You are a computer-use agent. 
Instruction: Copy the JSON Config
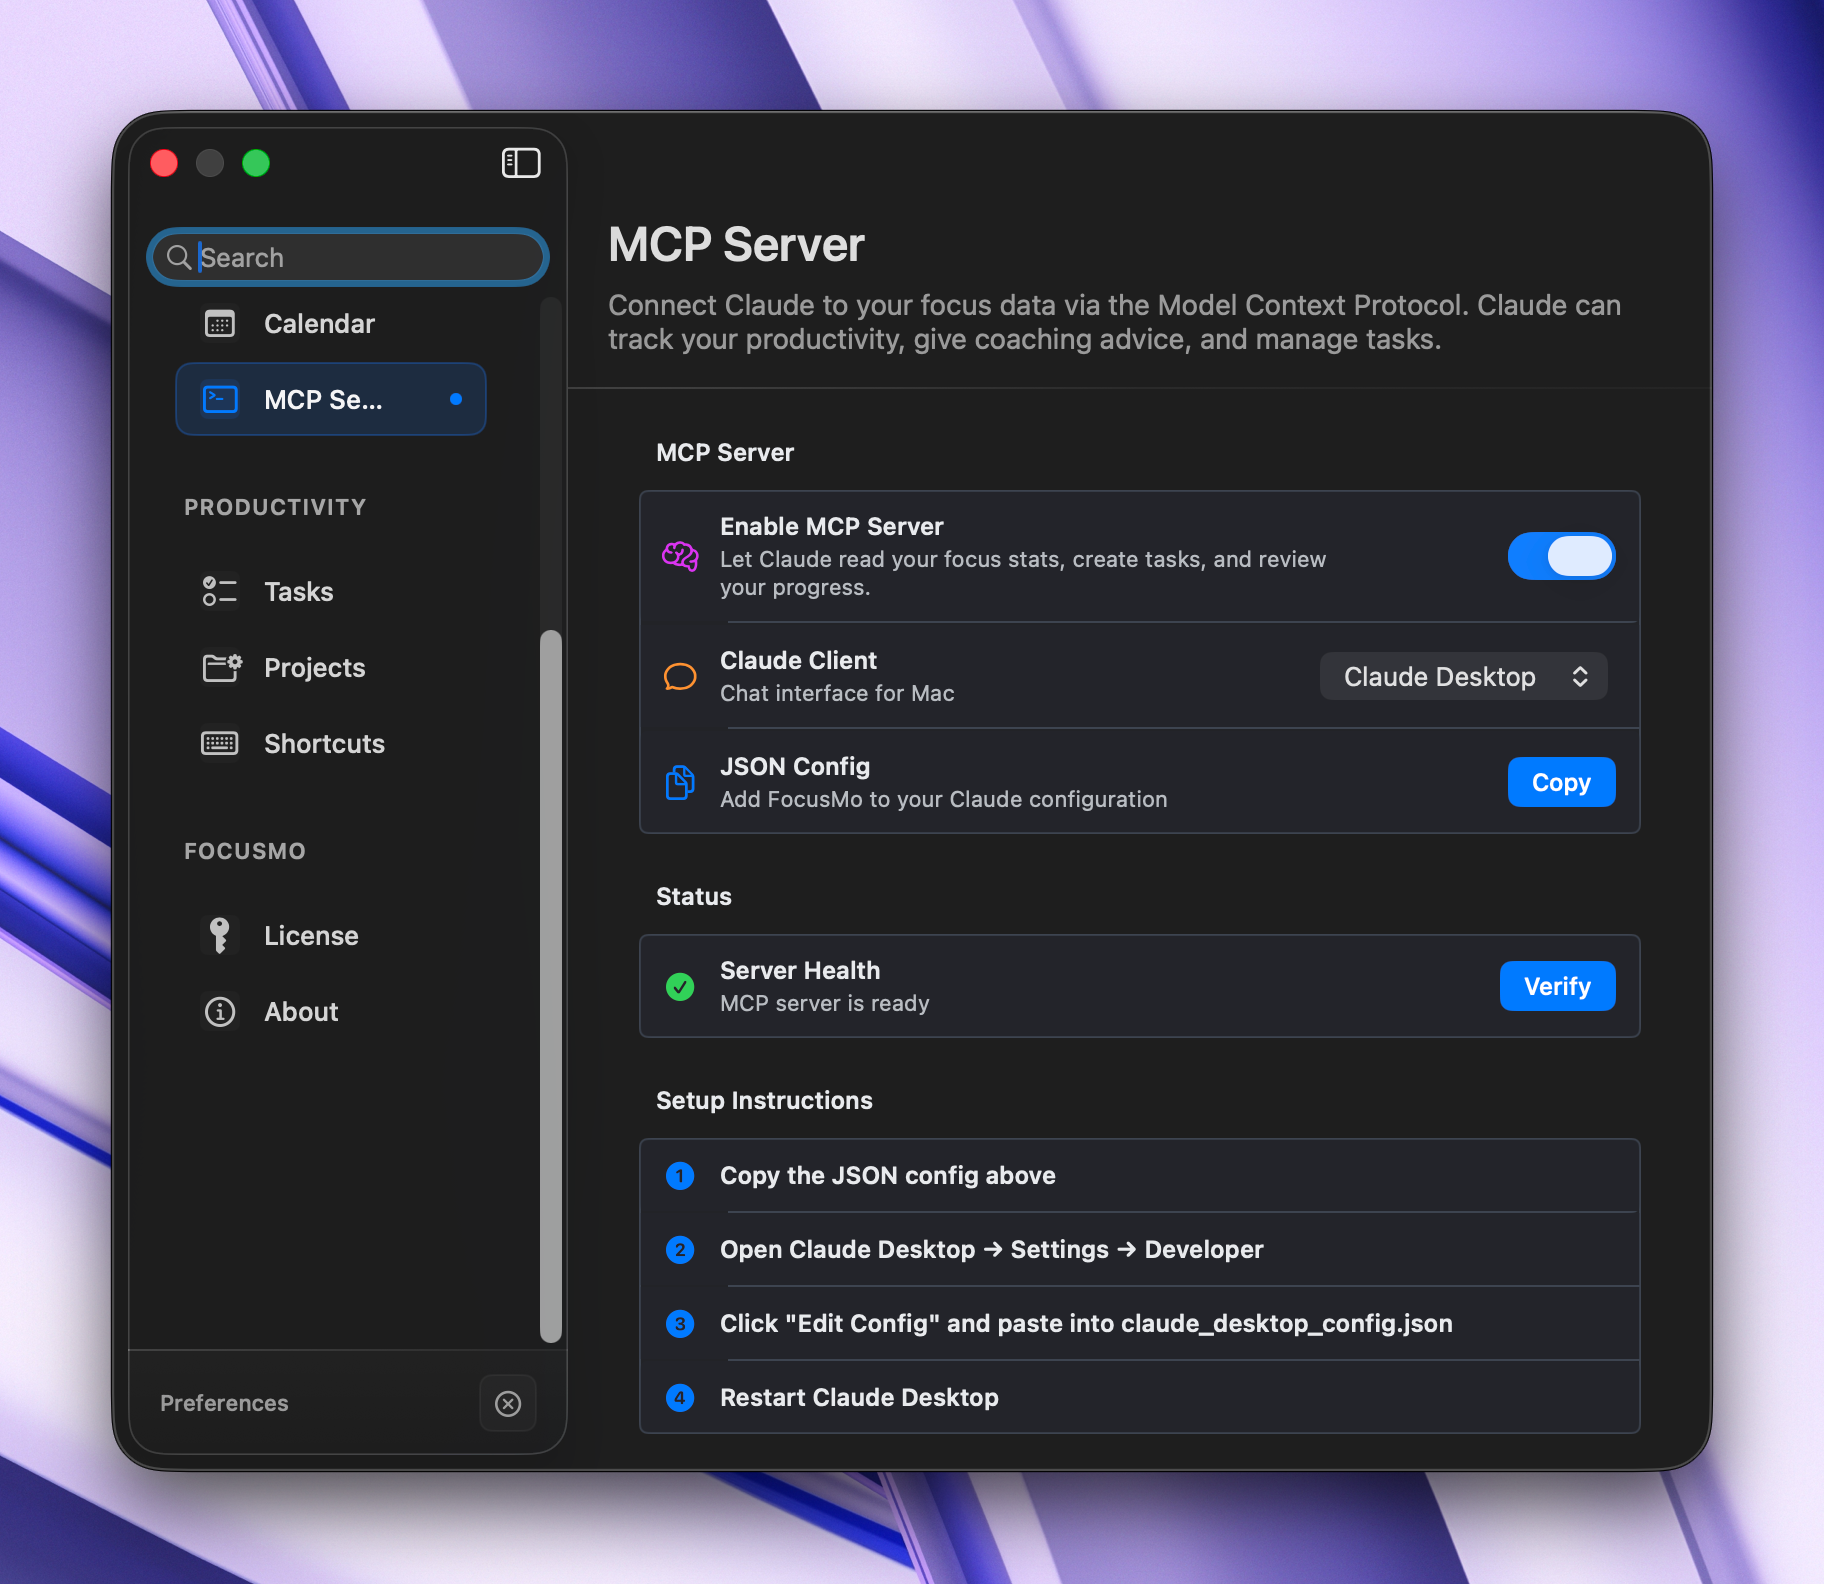coord(1561,782)
